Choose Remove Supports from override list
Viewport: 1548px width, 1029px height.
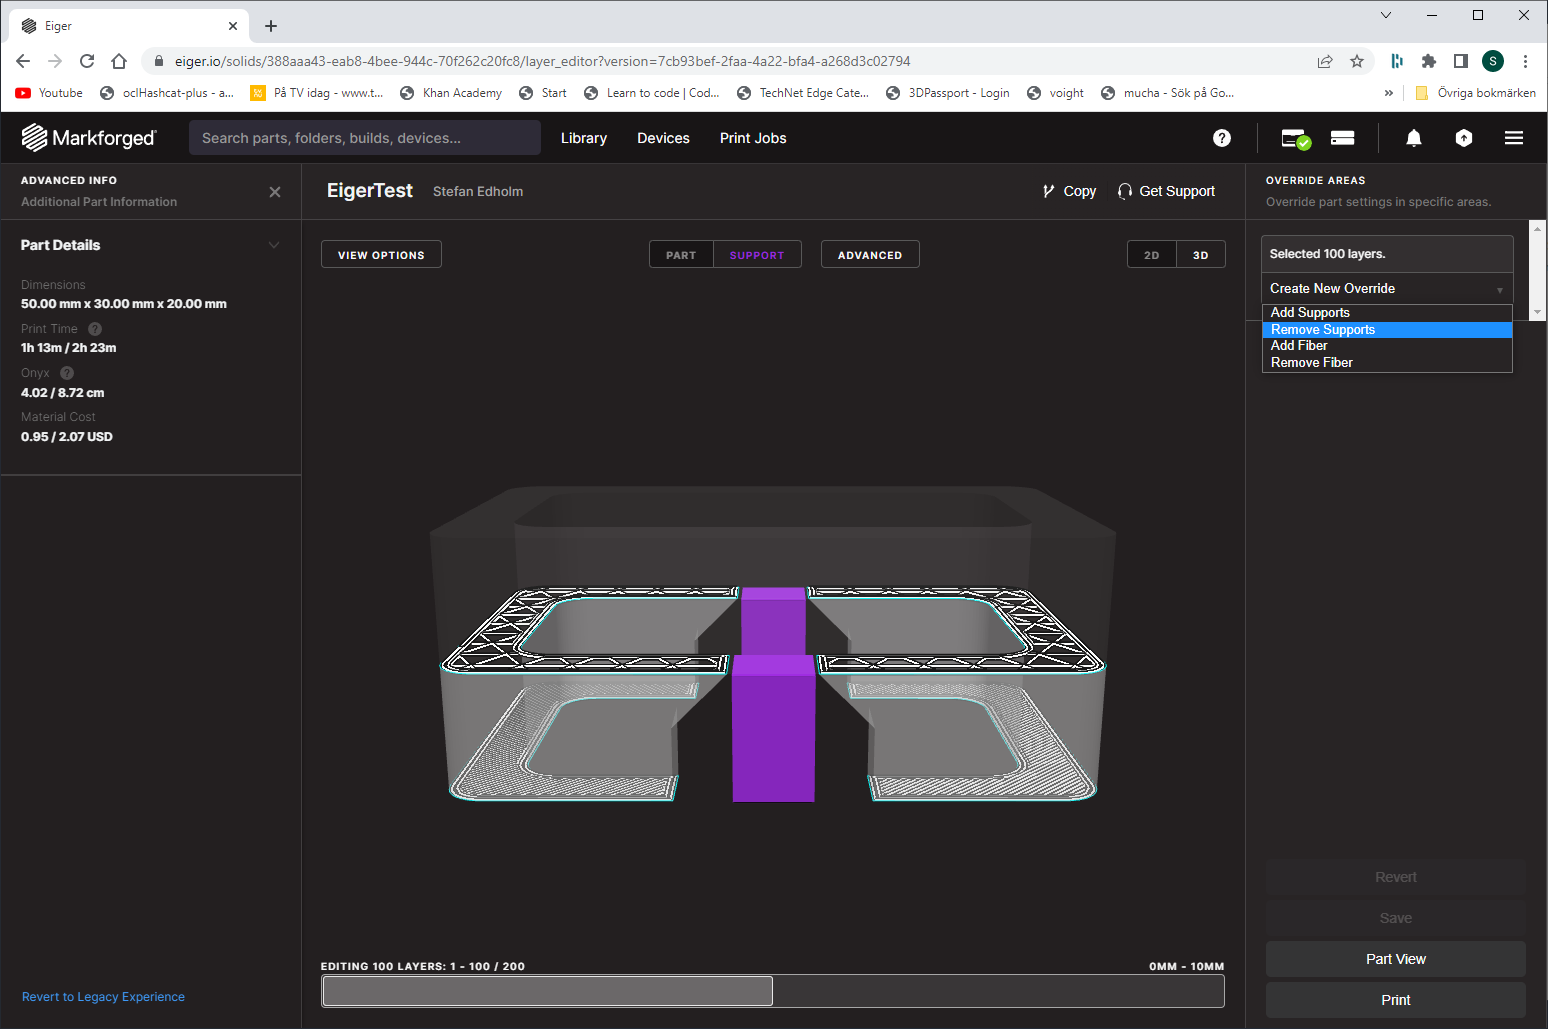click(1322, 330)
